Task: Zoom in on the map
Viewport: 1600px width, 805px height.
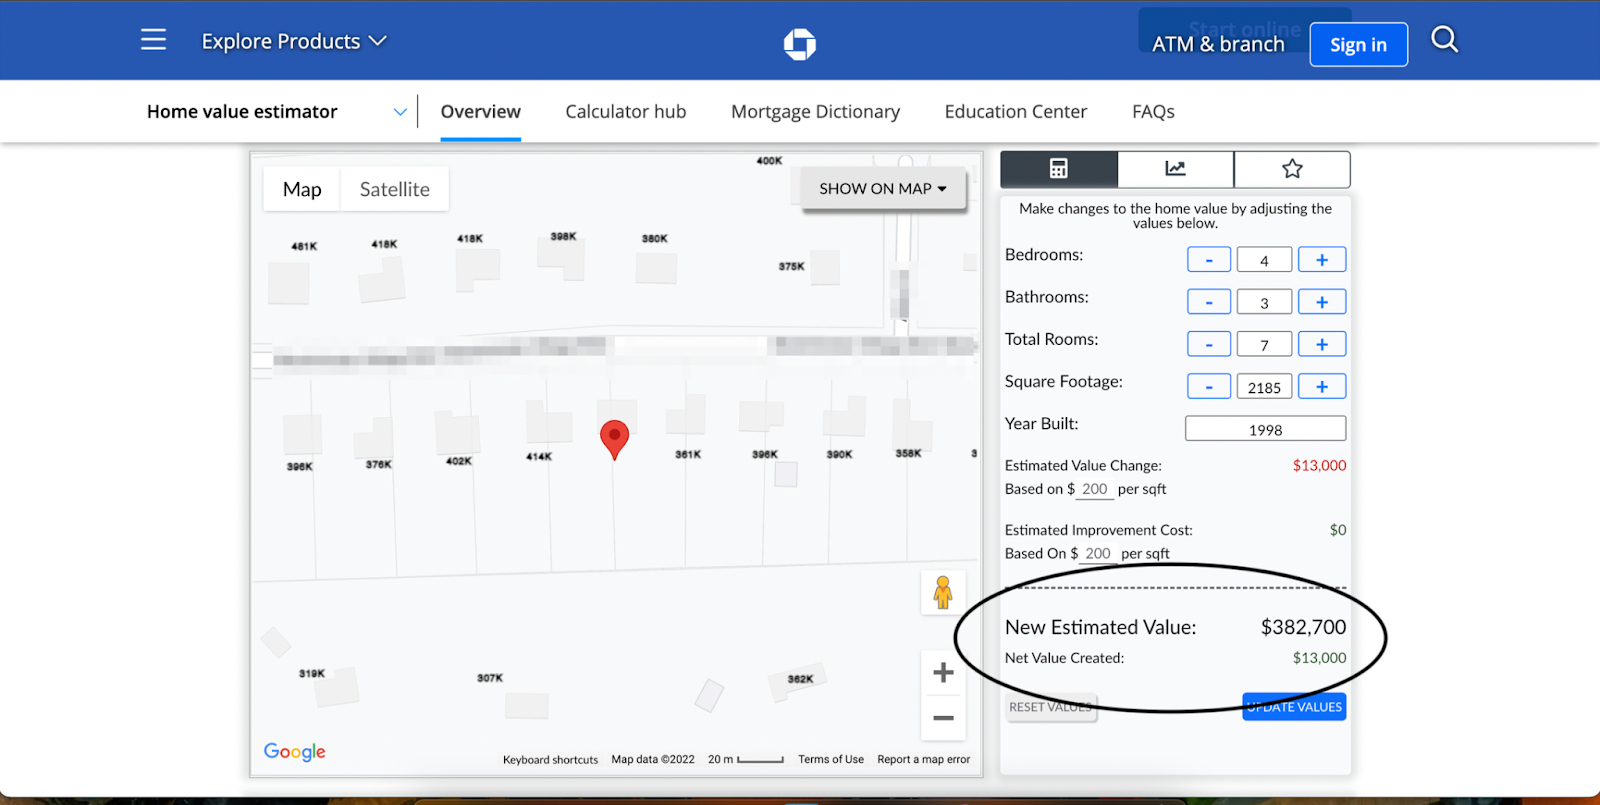Action: coord(942,673)
